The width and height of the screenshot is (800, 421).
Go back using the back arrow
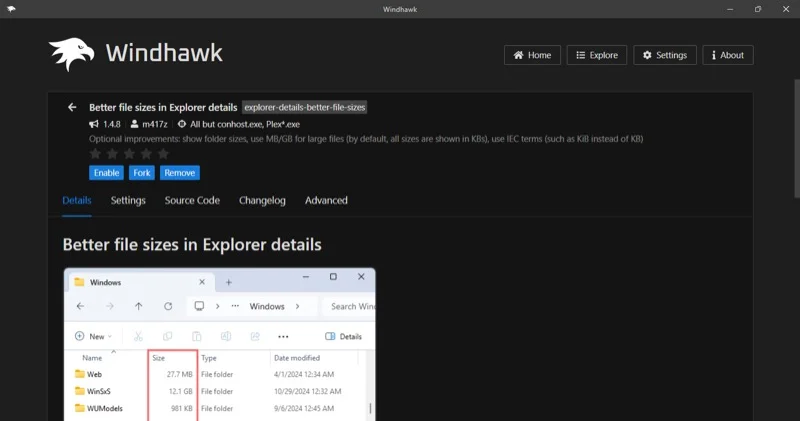point(72,107)
